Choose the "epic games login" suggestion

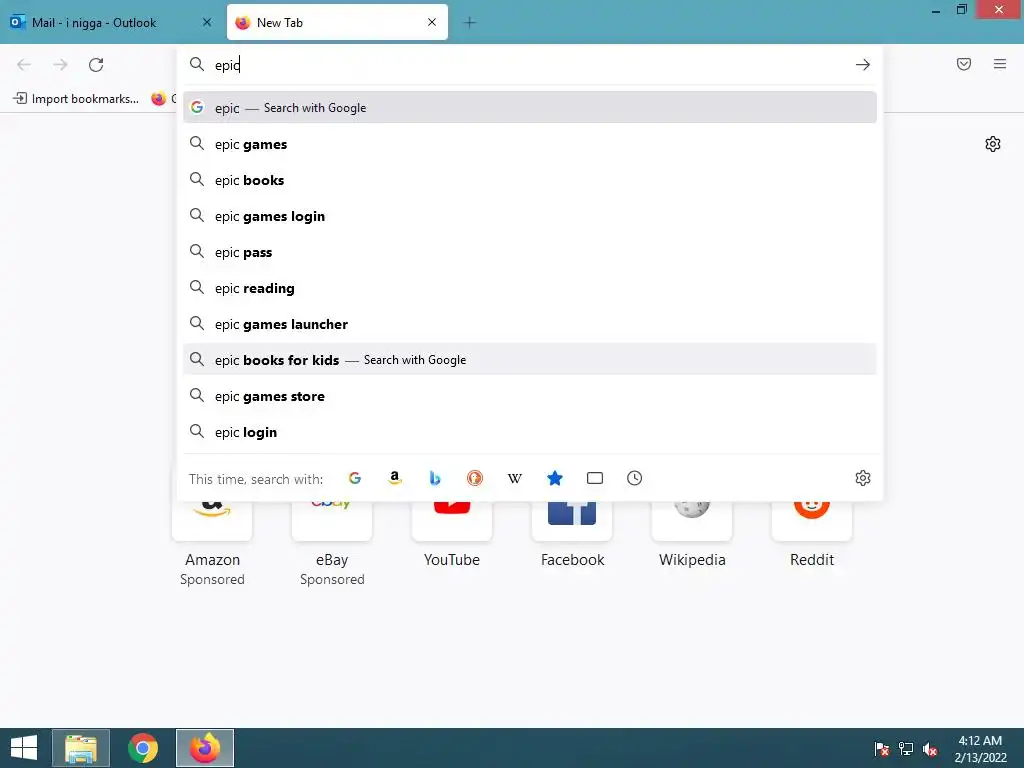point(530,216)
